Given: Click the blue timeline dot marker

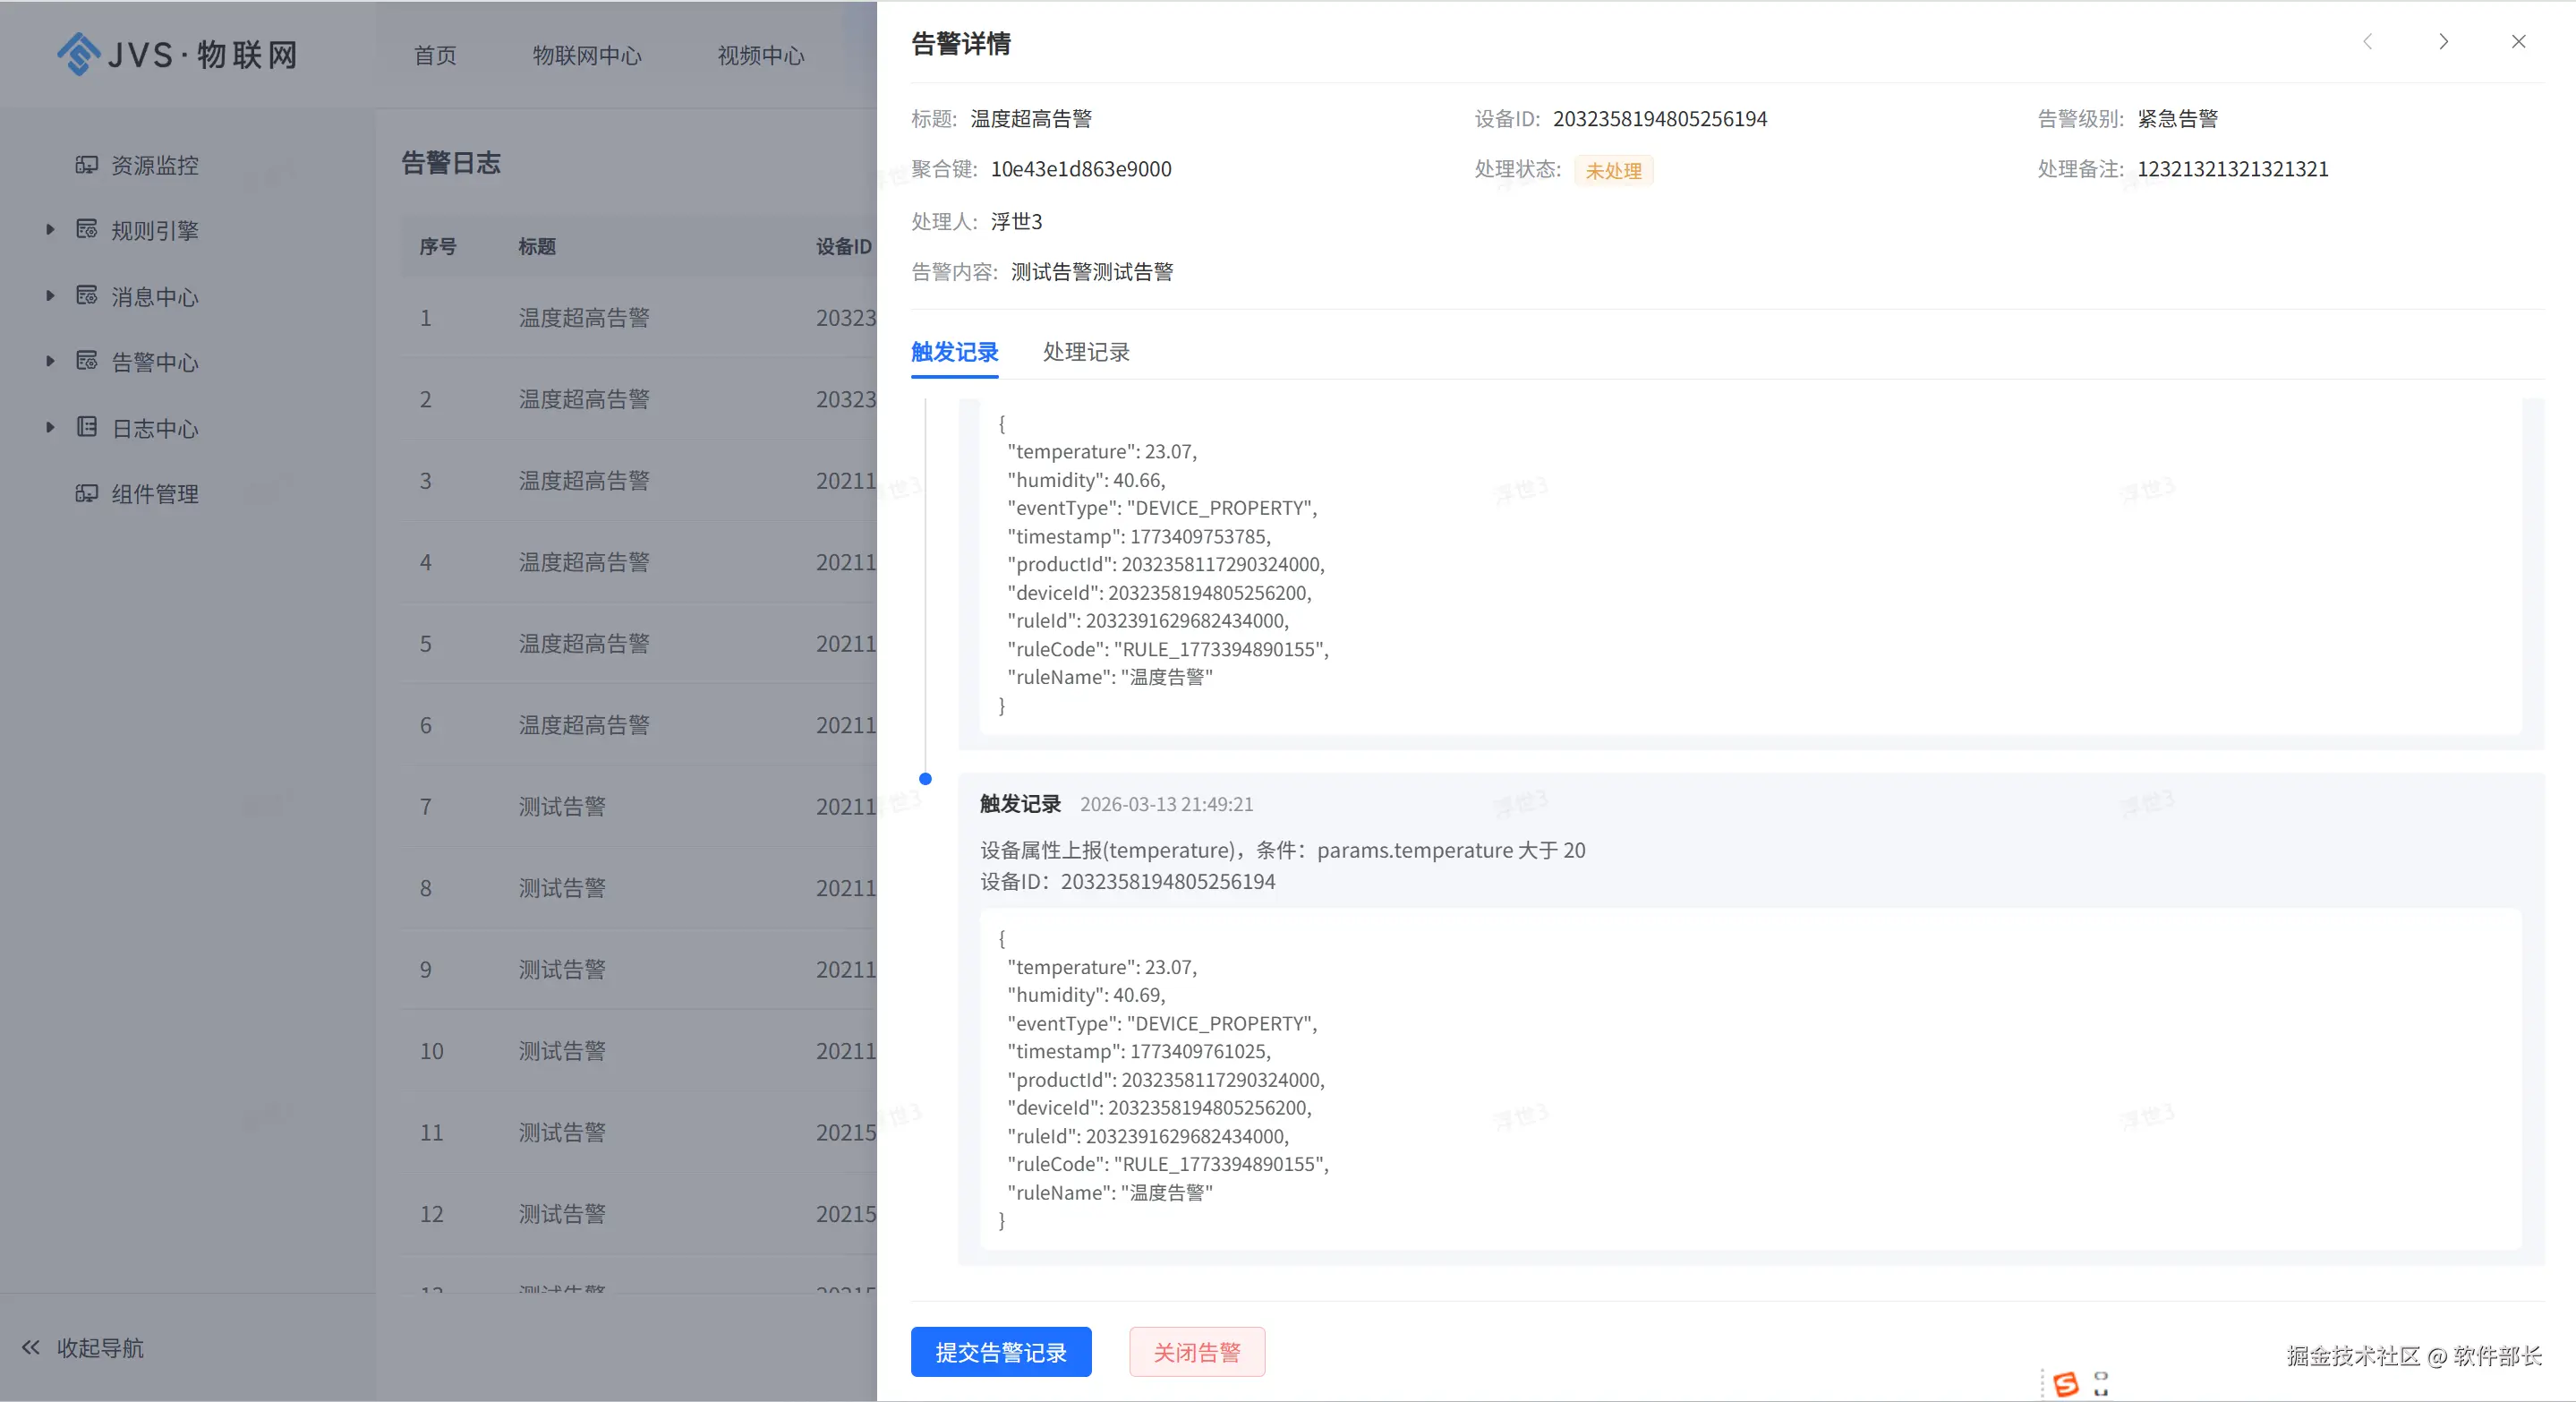Looking at the screenshot, I should click(925, 779).
